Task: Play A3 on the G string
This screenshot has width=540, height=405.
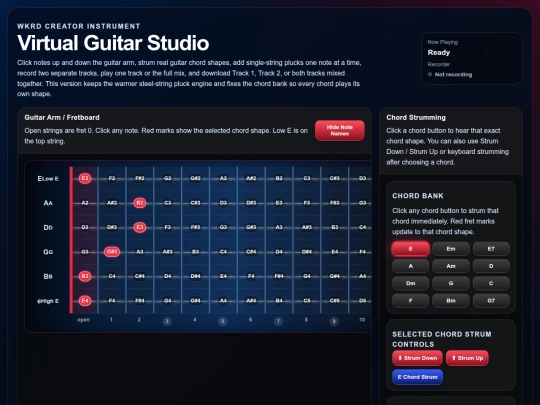Action: click(140, 252)
